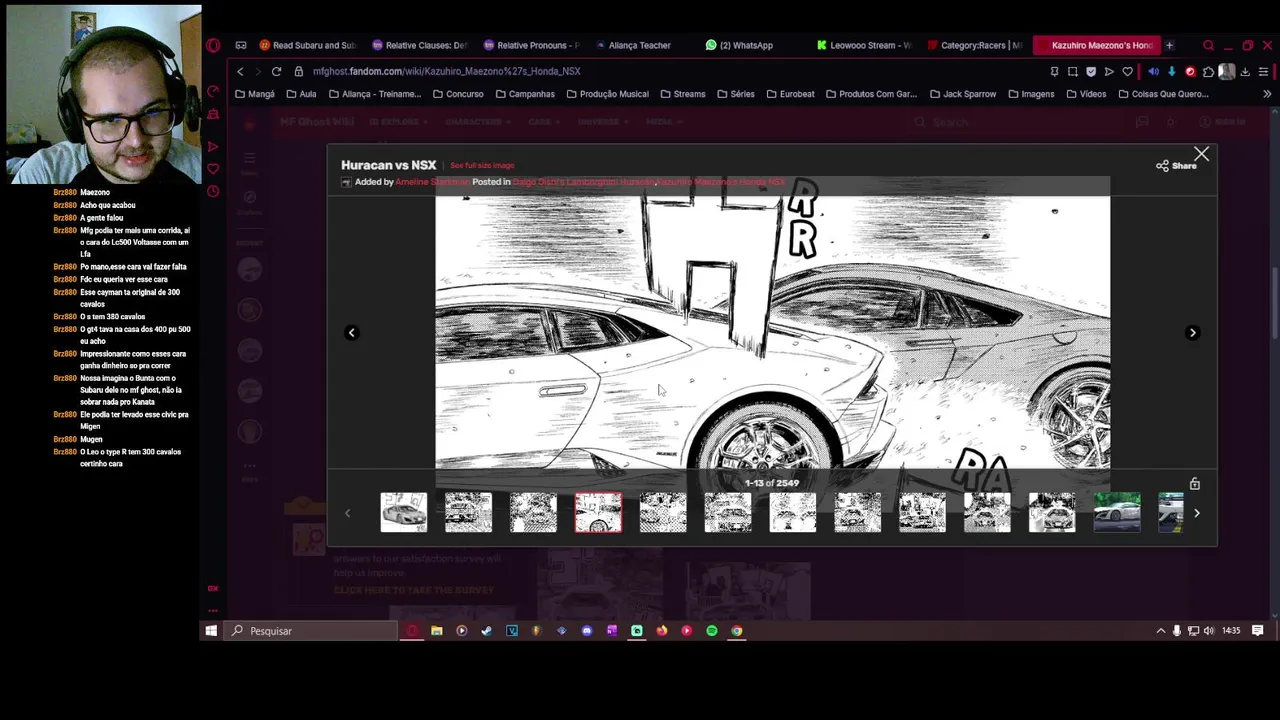Open the Mangá bookmarks folder
Viewport: 1280px width, 720px height.
click(254, 94)
